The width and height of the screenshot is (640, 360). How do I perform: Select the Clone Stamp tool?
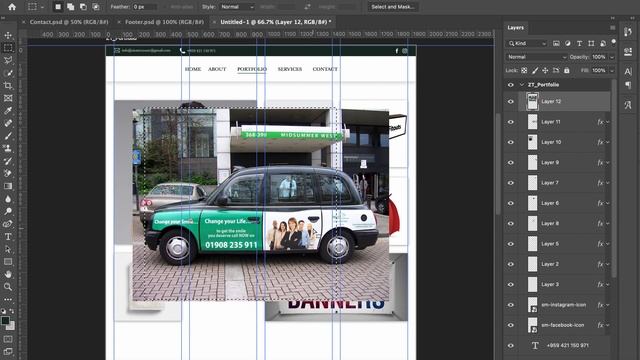click(8, 149)
